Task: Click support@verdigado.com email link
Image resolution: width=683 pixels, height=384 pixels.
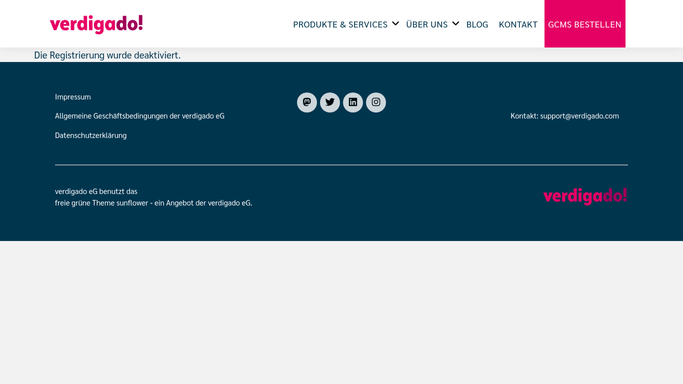Action: [x=579, y=116]
